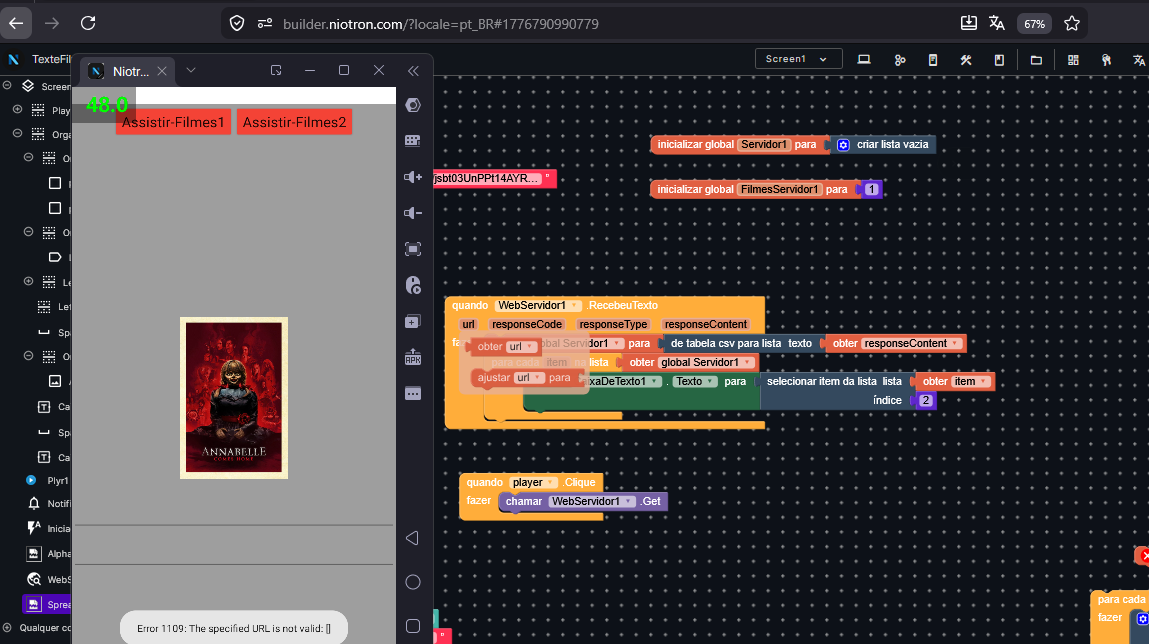
Task: Open the extensions grid icon in toolbar
Action: (1073, 60)
